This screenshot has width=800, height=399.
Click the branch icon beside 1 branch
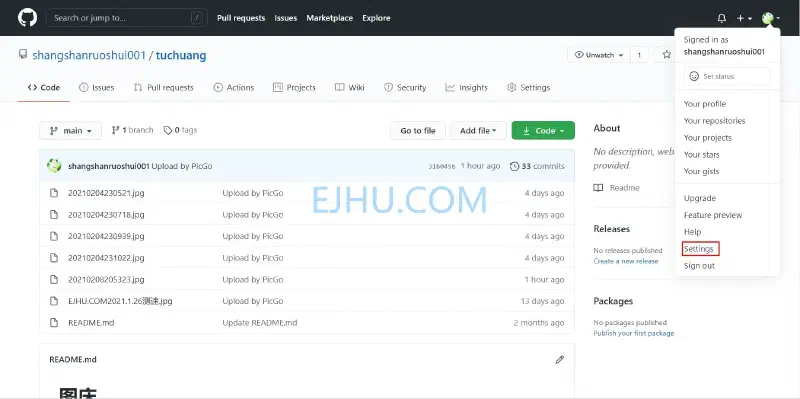tap(115, 130)
